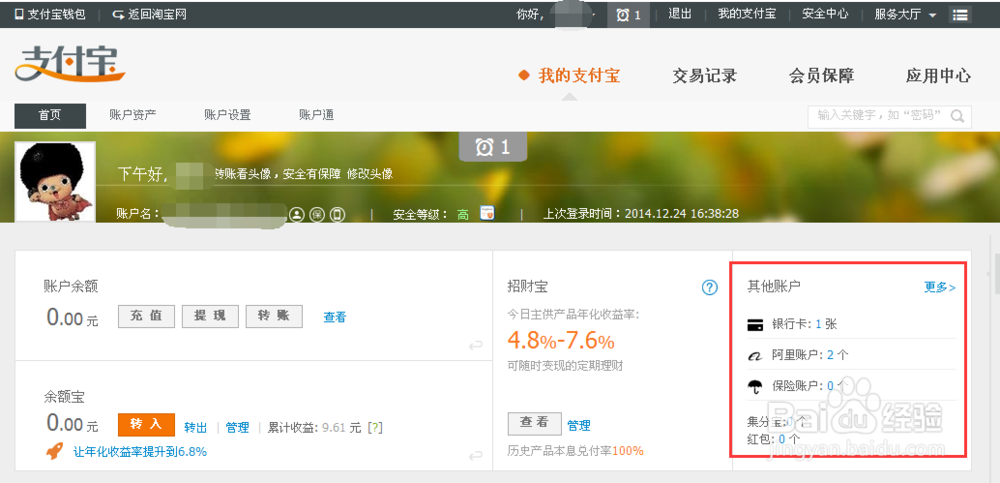Click the Ali account icon

point(755,356)
